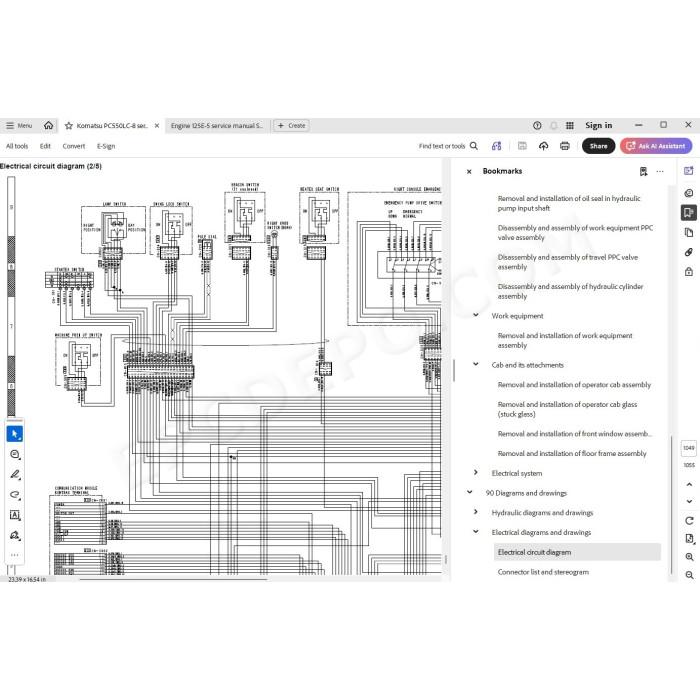The image size is (700, 700).
Task: Go to next page down arrow
Action: tap(689, 501)
